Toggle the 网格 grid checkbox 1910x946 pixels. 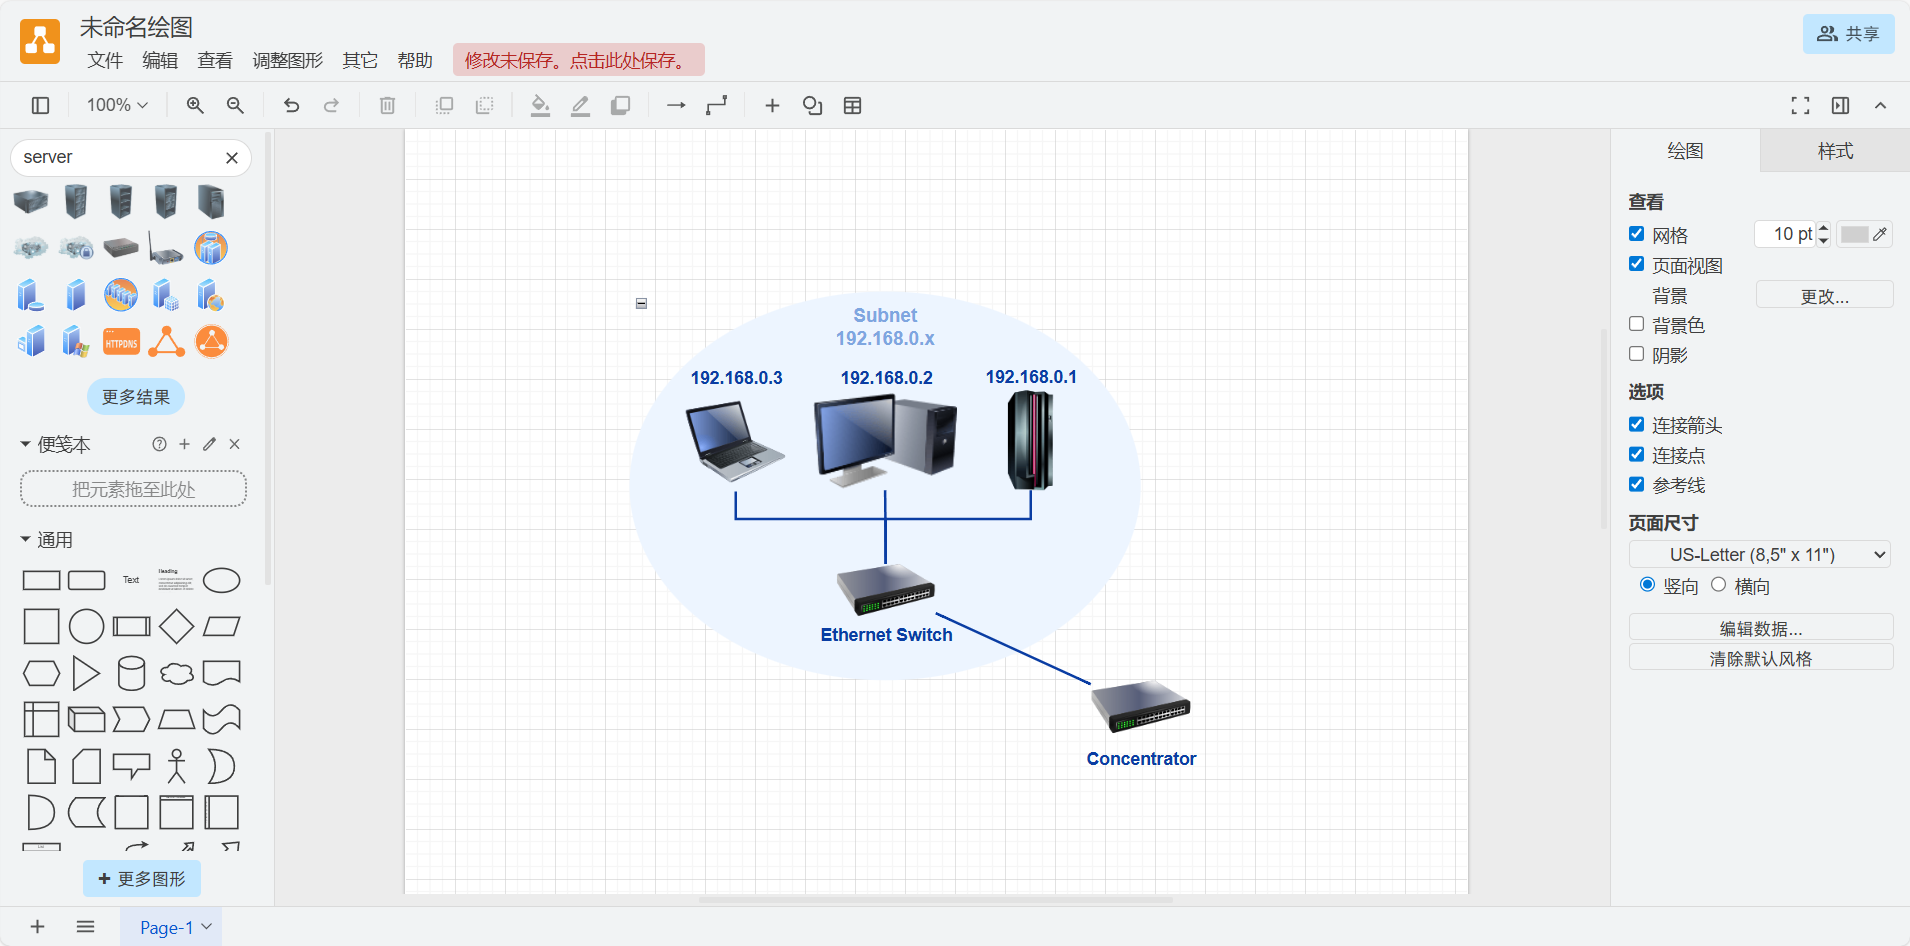(x=1637, y=234)
